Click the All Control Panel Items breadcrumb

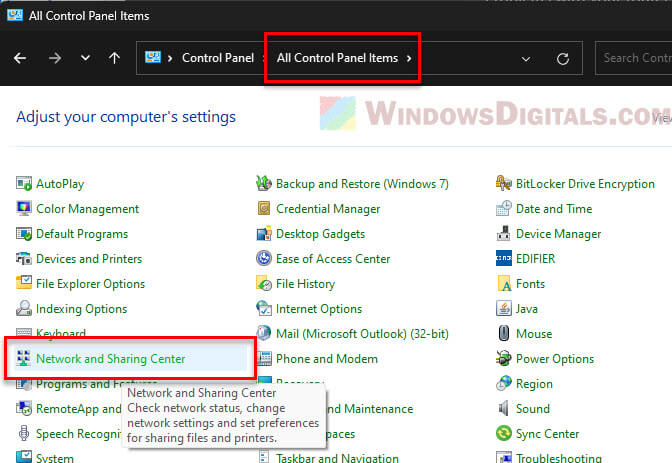click(x=337, y=58)
